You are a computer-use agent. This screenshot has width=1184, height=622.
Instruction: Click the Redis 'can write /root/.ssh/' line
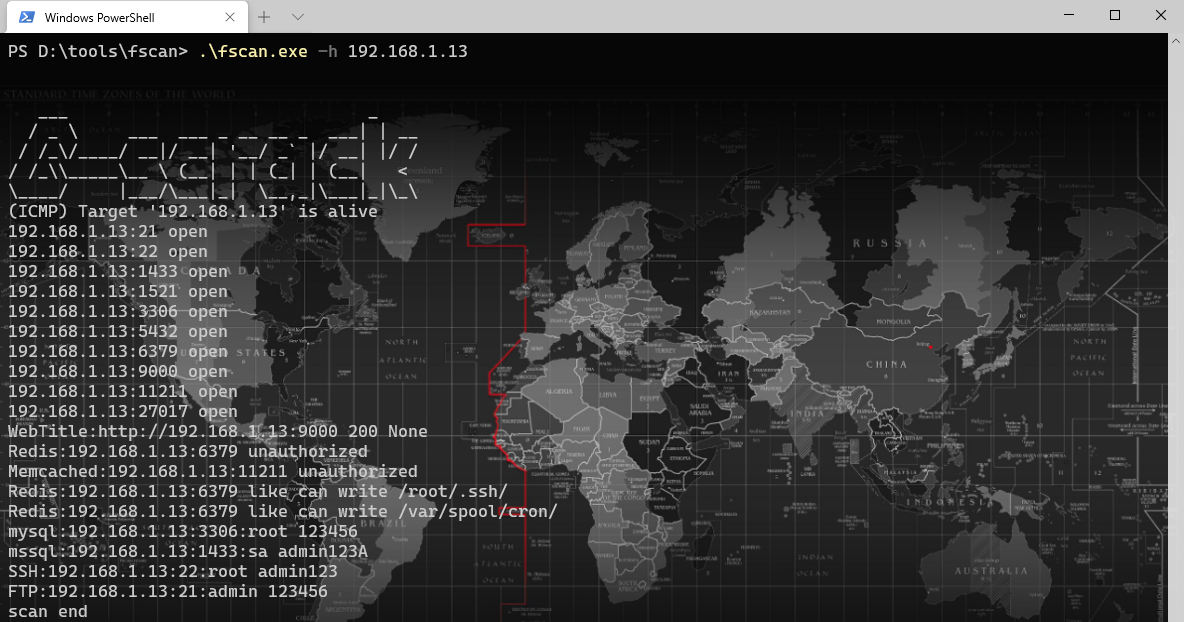click(257, 491)
